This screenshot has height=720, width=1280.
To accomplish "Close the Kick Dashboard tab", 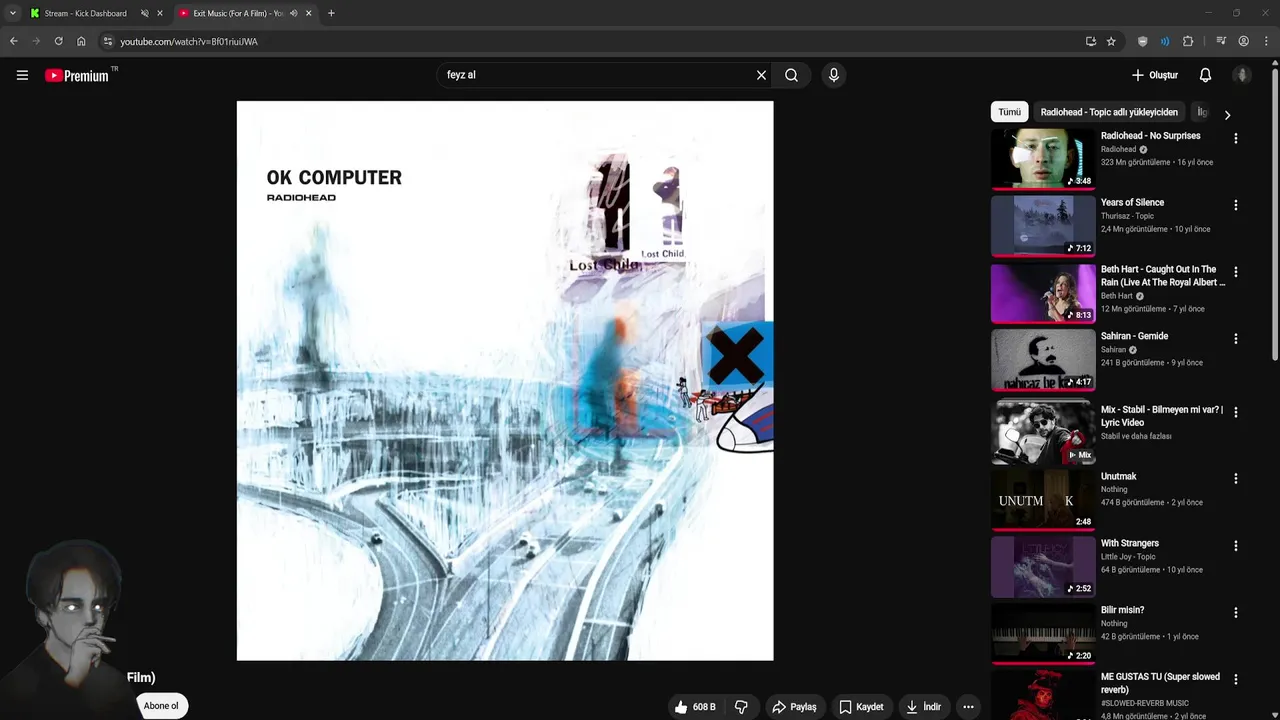I will [159, 13].
